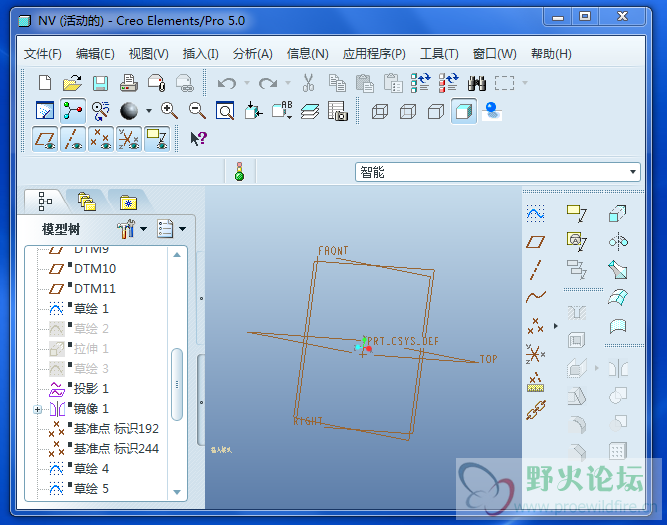Select 草绘 4 in the model tree

point(91,468)
